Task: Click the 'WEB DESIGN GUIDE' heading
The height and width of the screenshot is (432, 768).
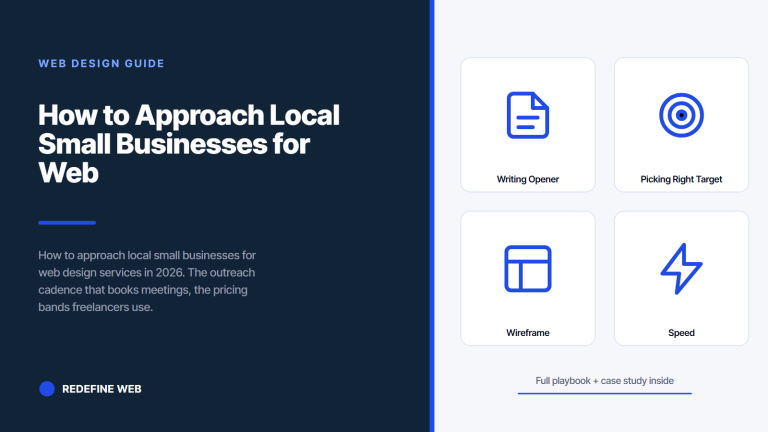Action: click(101, 64)
